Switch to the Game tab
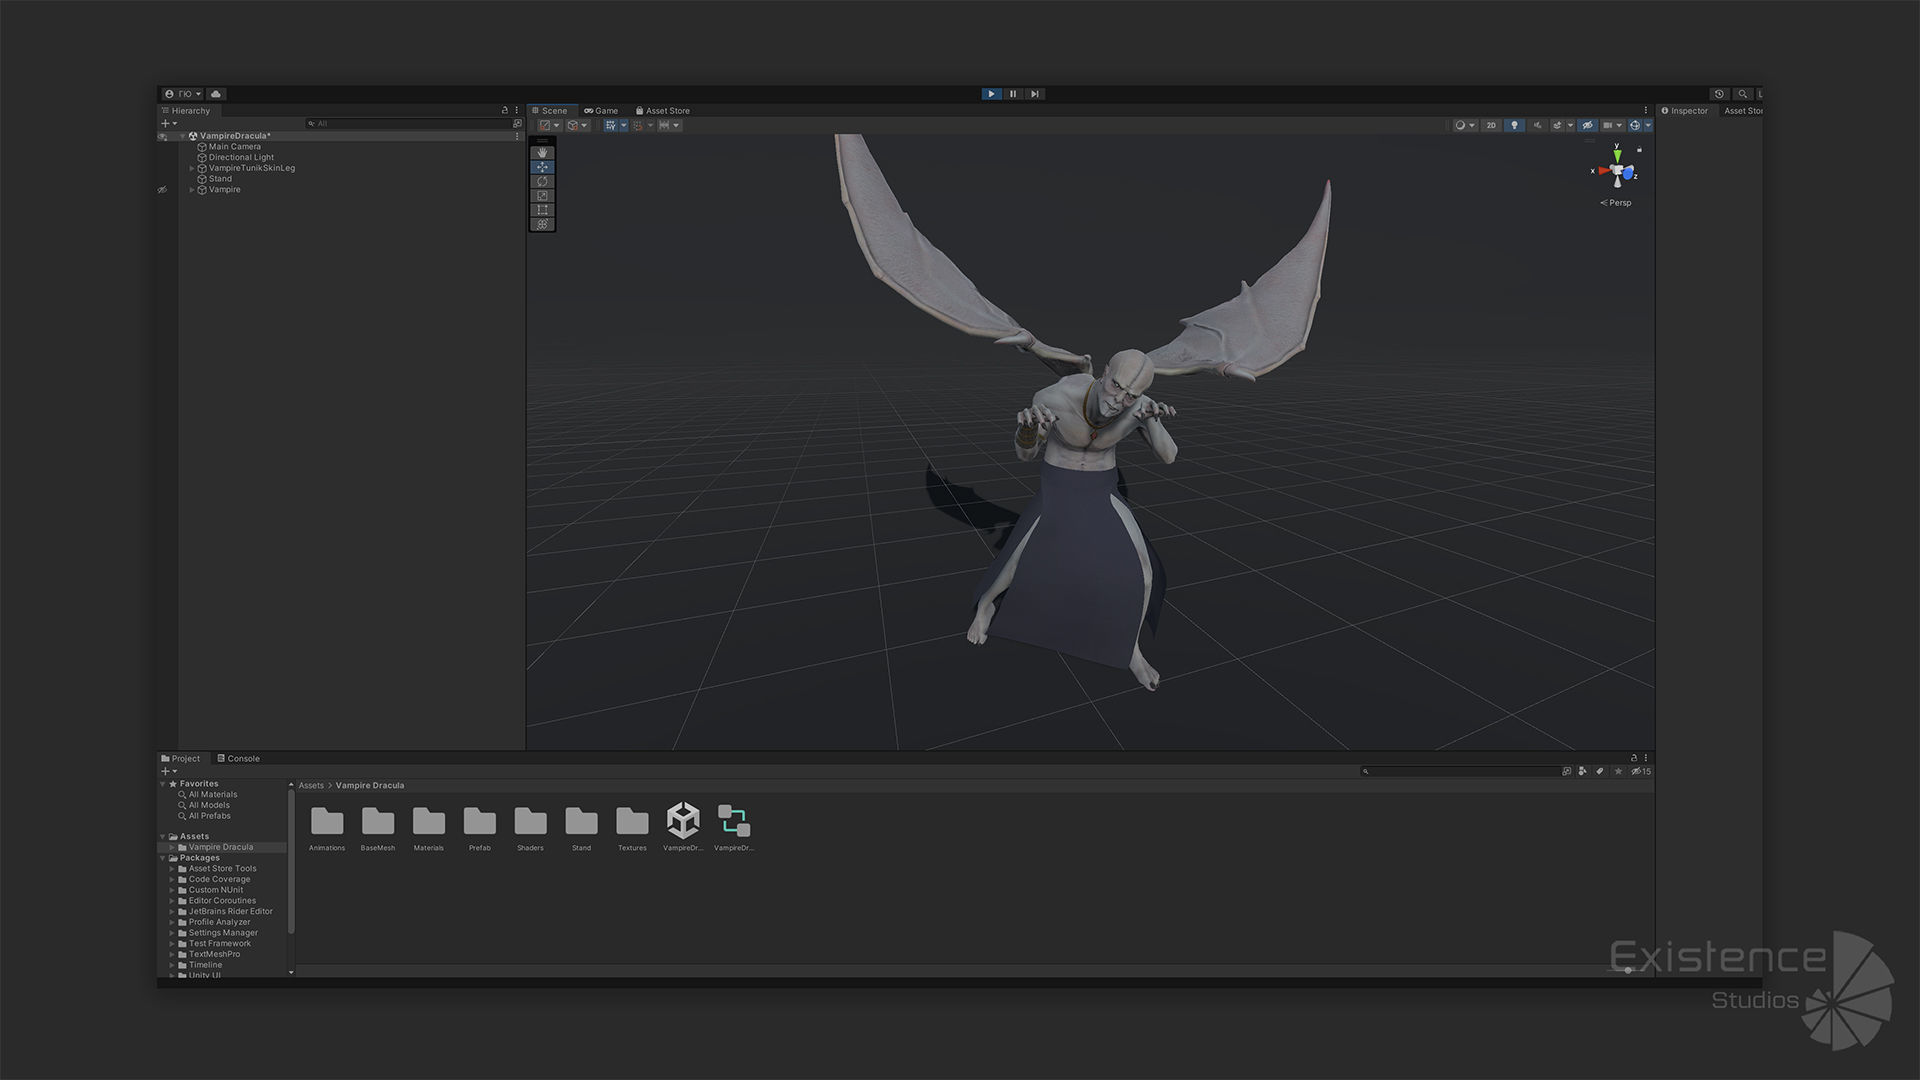The width and height of the screenshot is (1920, 1080). pos(601,111)
